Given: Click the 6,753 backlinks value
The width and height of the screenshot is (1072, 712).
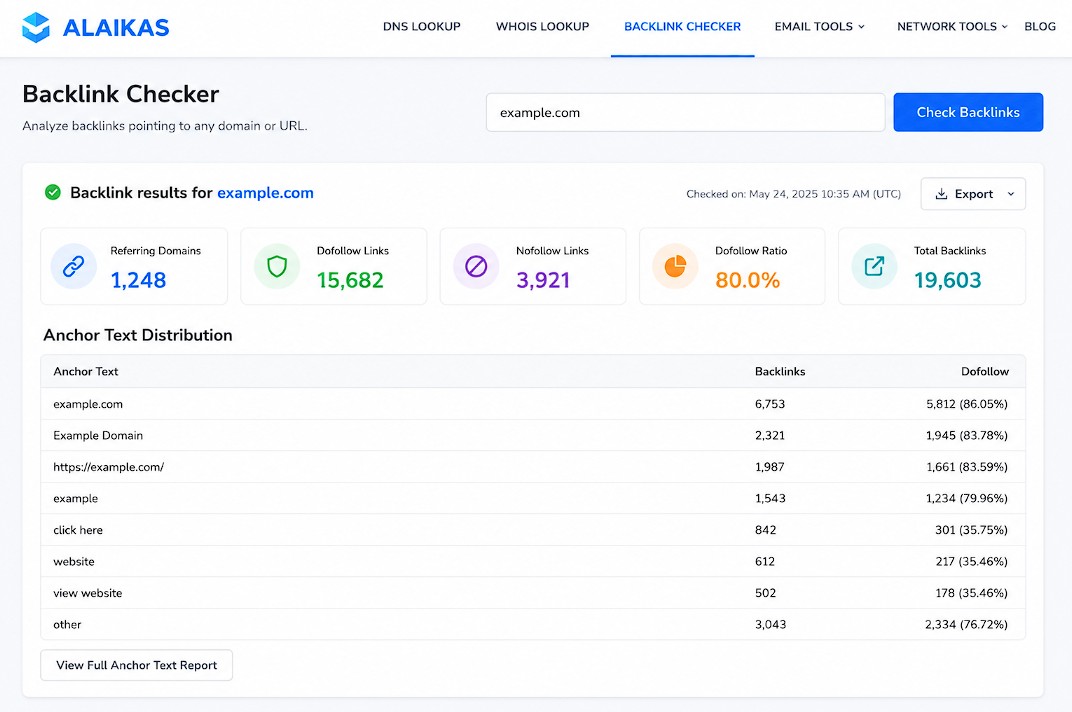Looking at the screenshot, I should tap(770, 404).
